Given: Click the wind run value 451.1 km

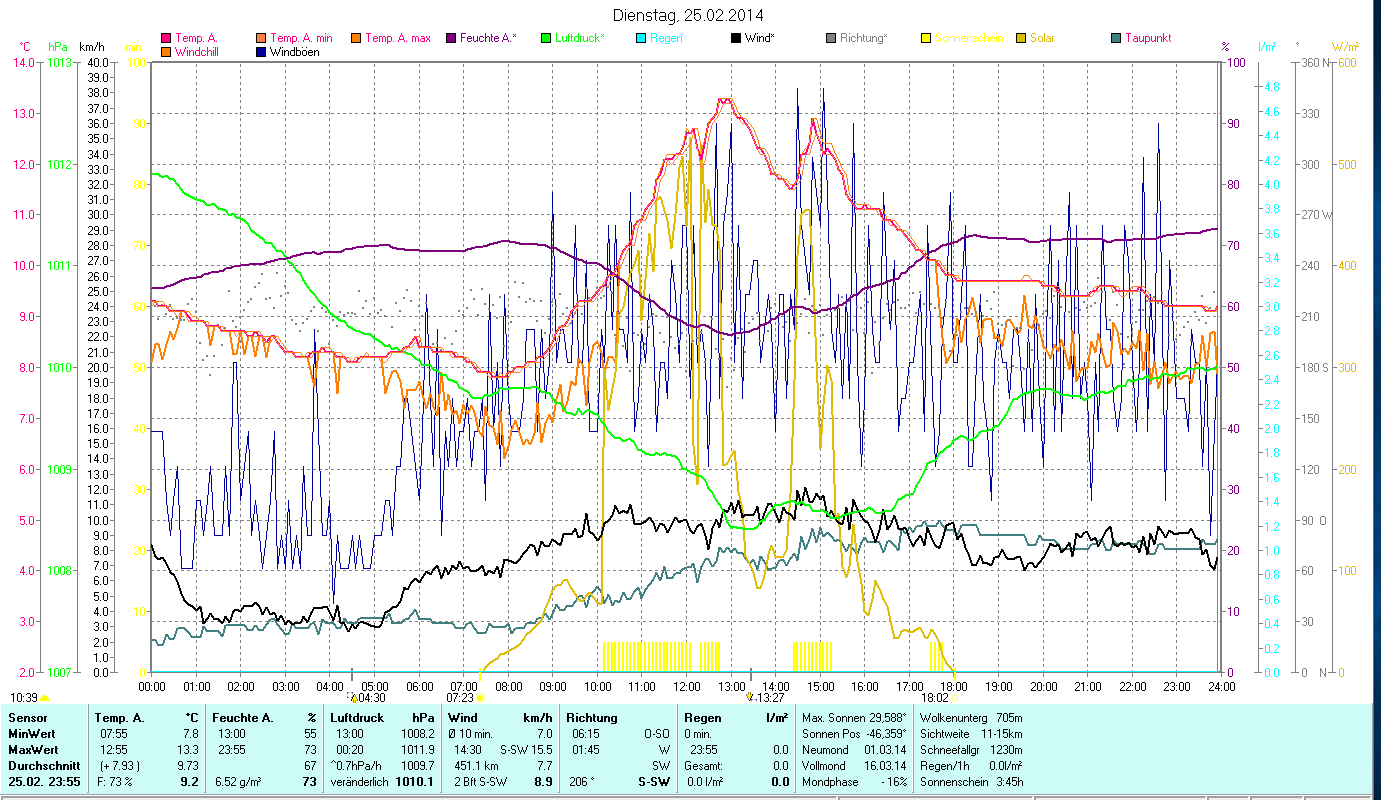Looking at the screenshot, I should 477,766.
